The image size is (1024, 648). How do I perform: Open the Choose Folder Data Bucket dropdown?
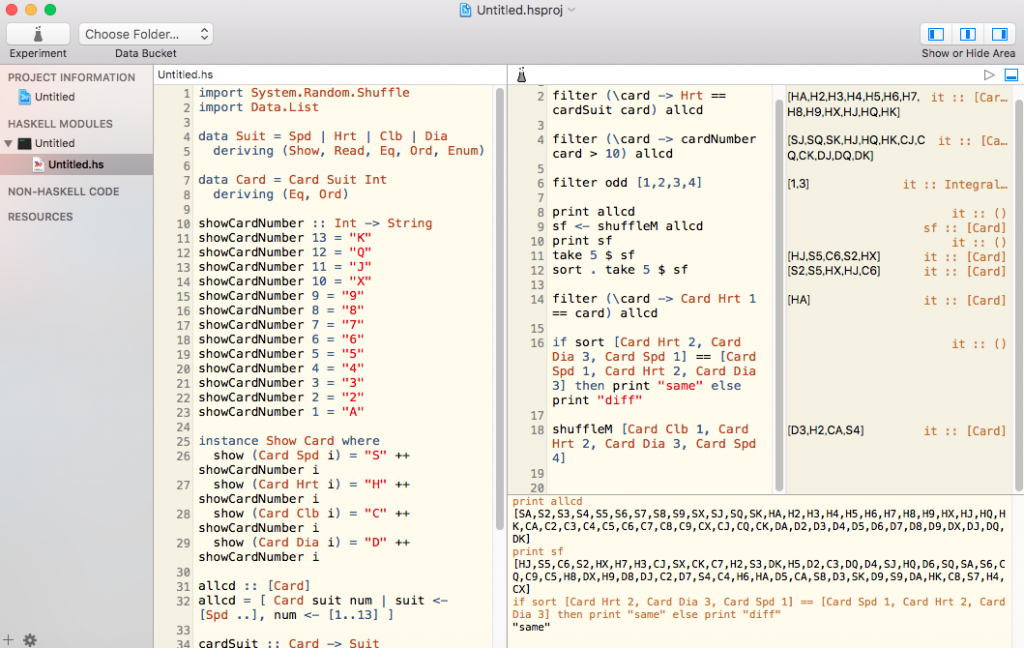click(145, 33)
